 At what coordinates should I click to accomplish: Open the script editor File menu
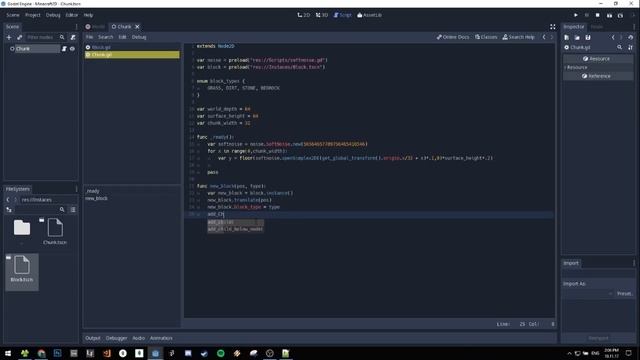[89, 37]
